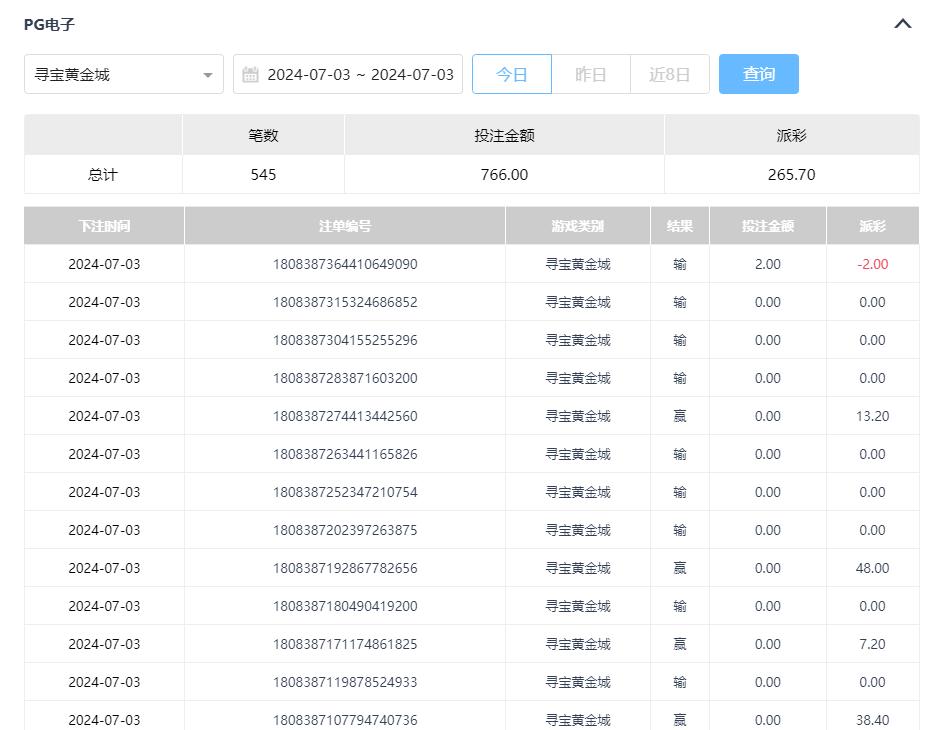Click the total bet amount 766.00
This screenshot has height=730, width=927.
[504, 175]
